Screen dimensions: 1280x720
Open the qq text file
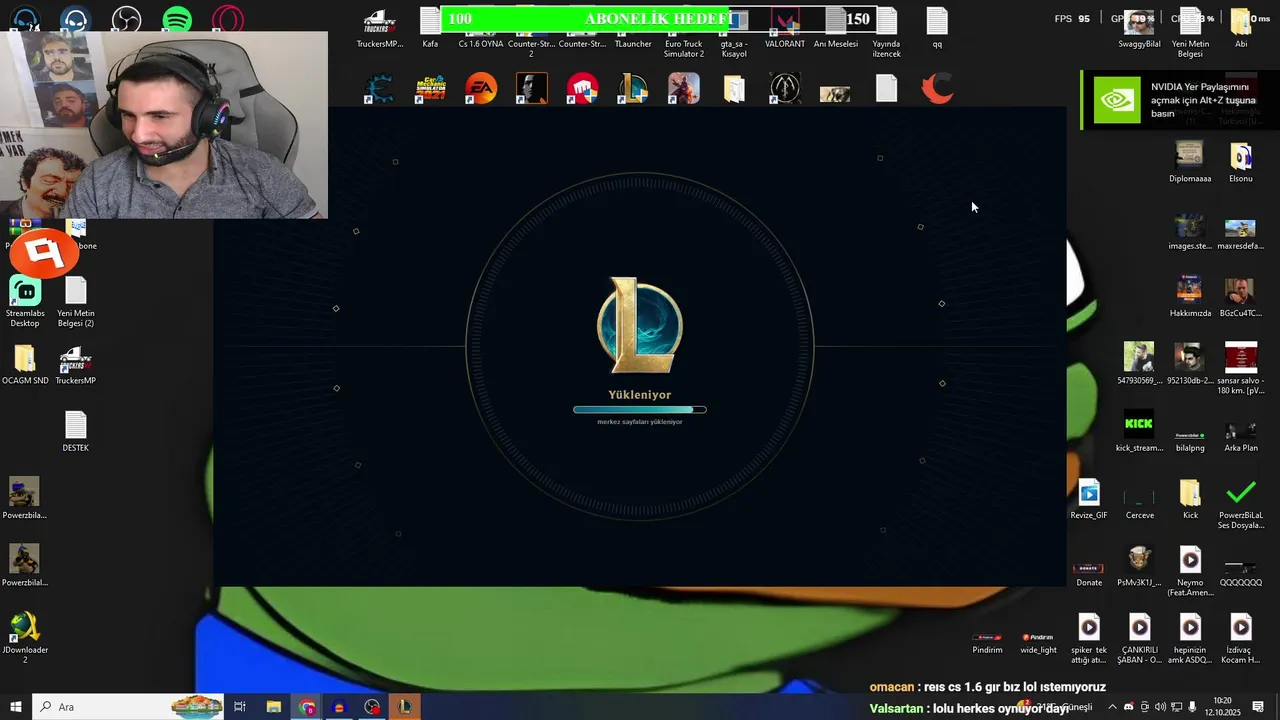coord(937,28)
